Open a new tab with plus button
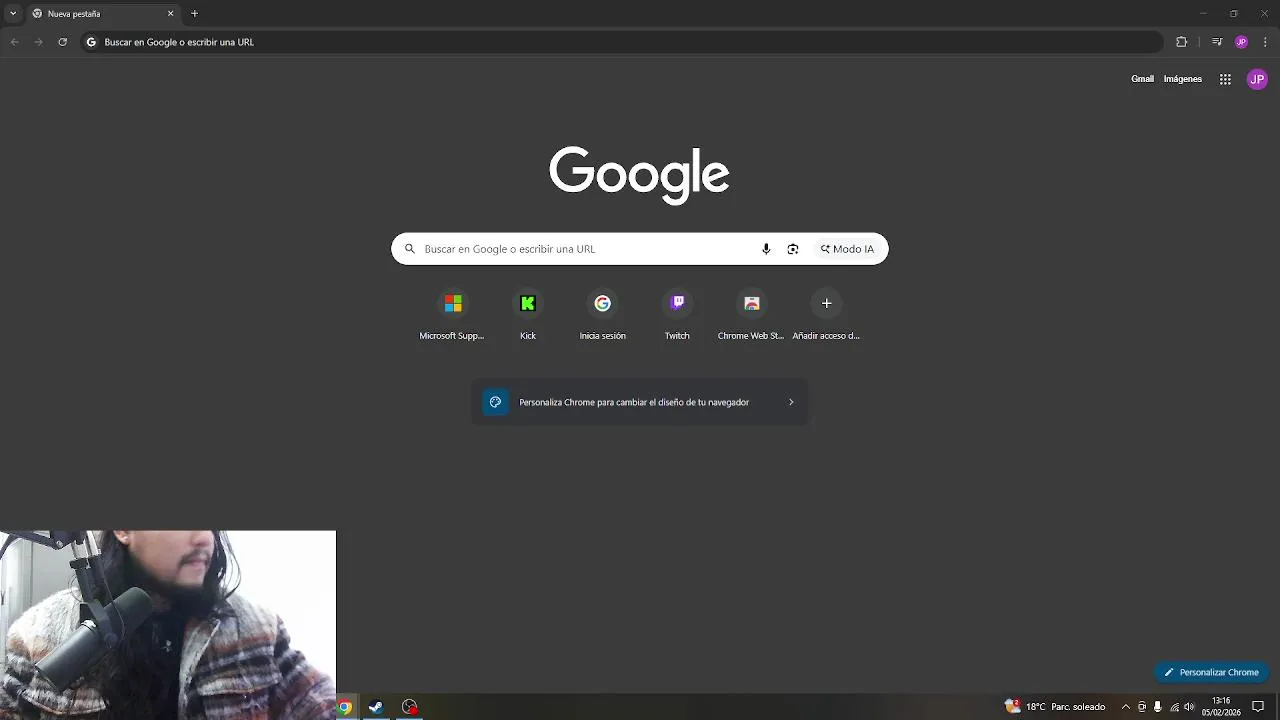This screenshot has width=1280, height=720. pyautogui.click(x=194, y=14)
